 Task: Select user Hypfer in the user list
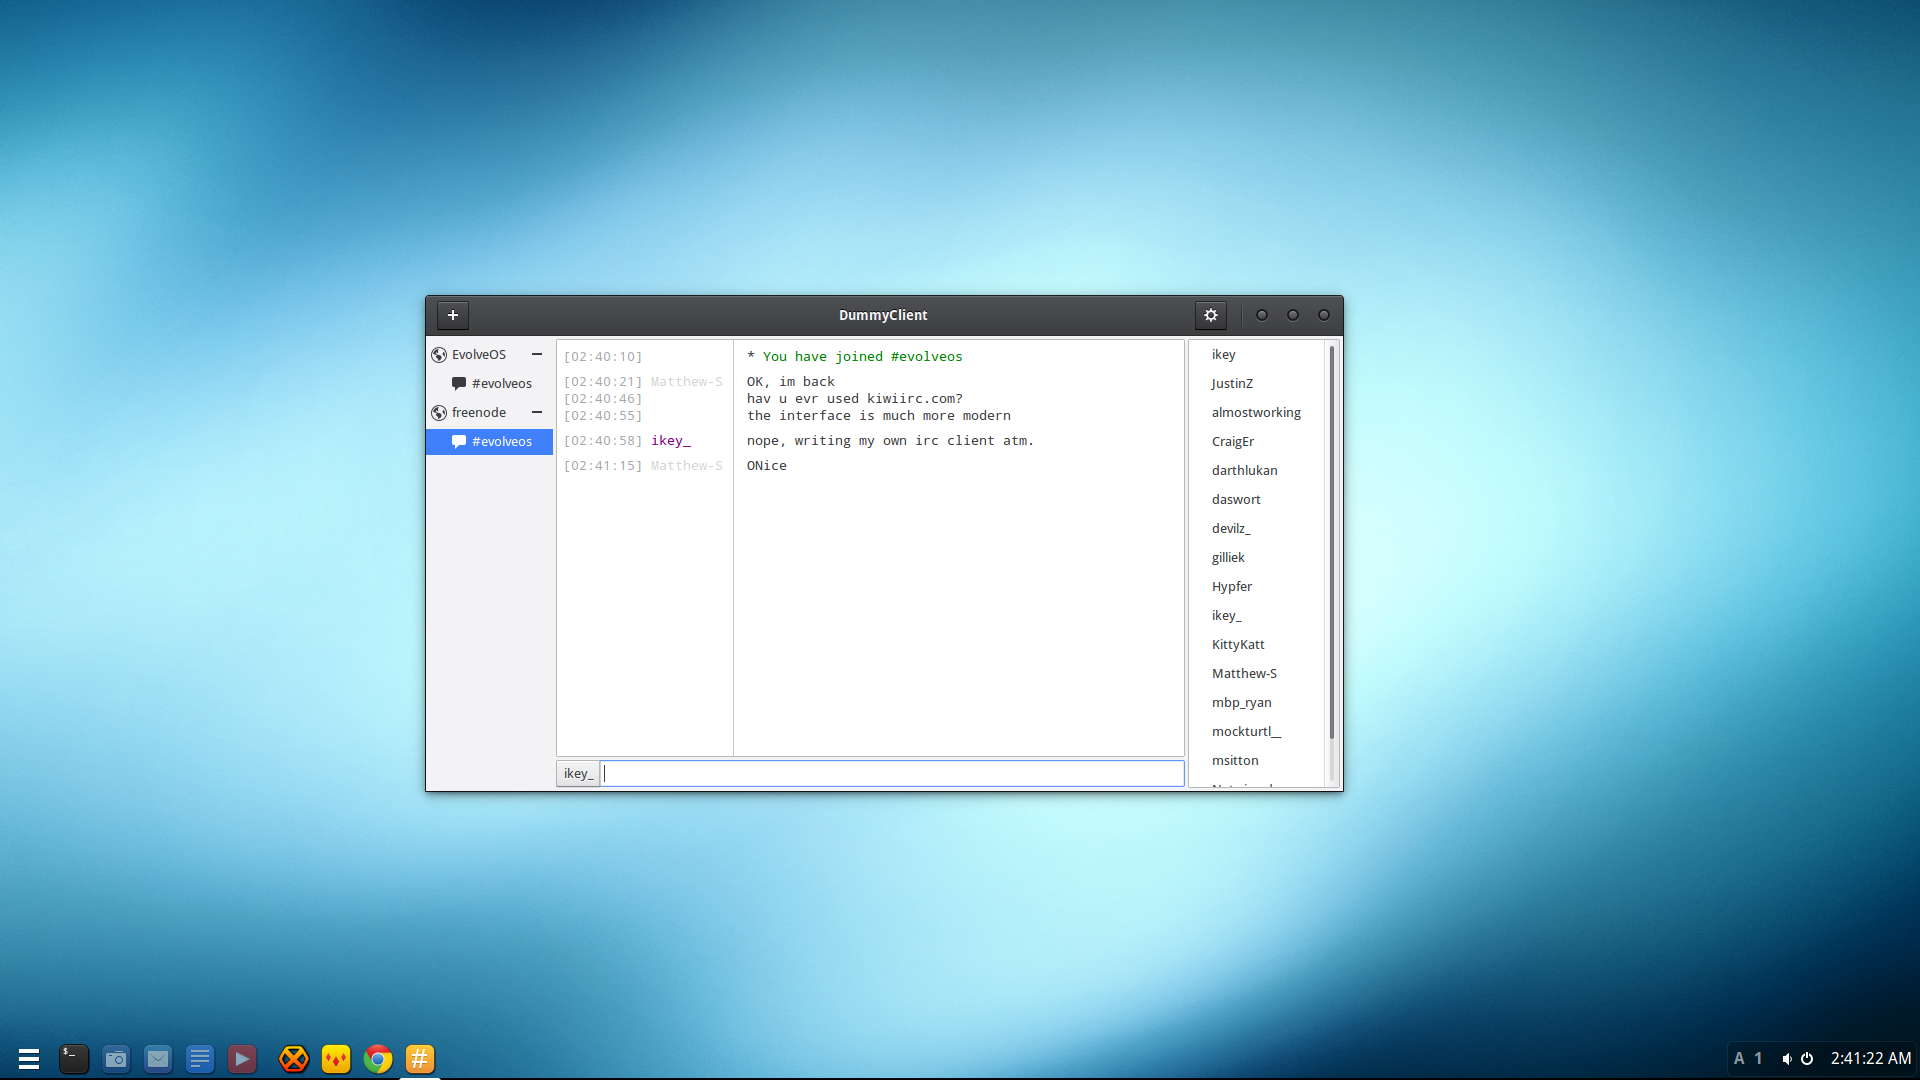(x=1231, y=587)
